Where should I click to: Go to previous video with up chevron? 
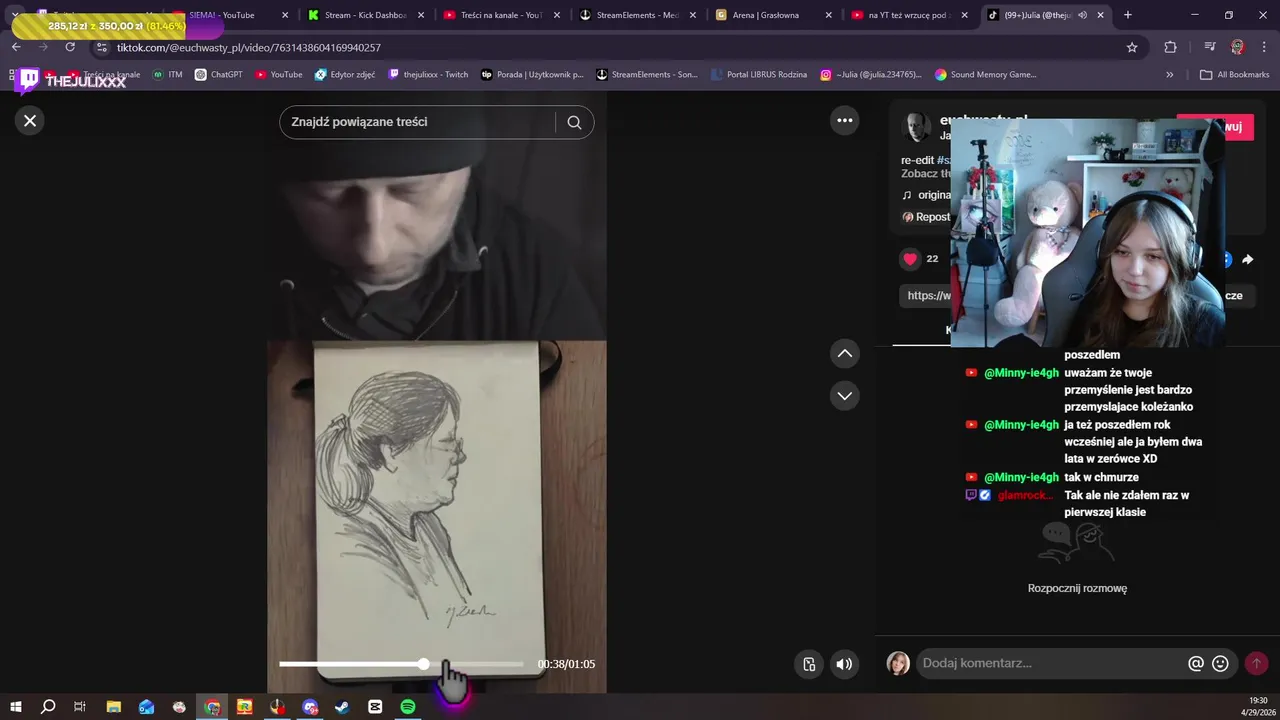(x=845, y=353)
